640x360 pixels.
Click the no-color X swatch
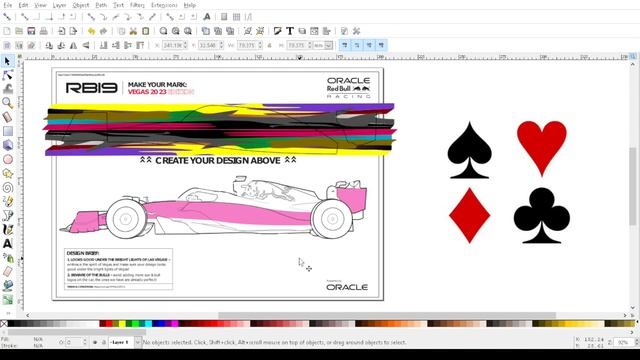4,324
